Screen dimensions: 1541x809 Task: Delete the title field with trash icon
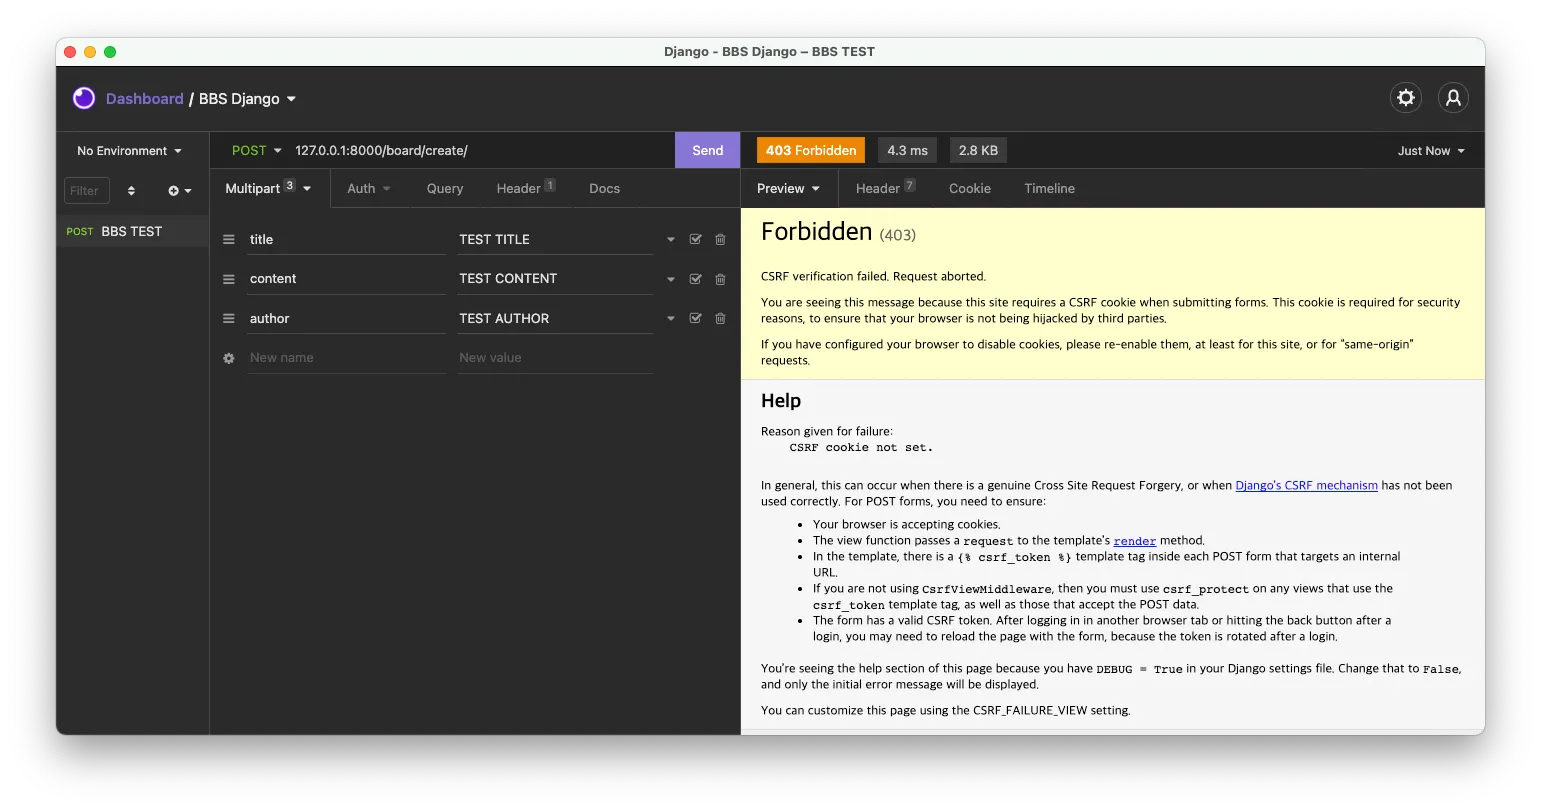(x=720, y=240)
